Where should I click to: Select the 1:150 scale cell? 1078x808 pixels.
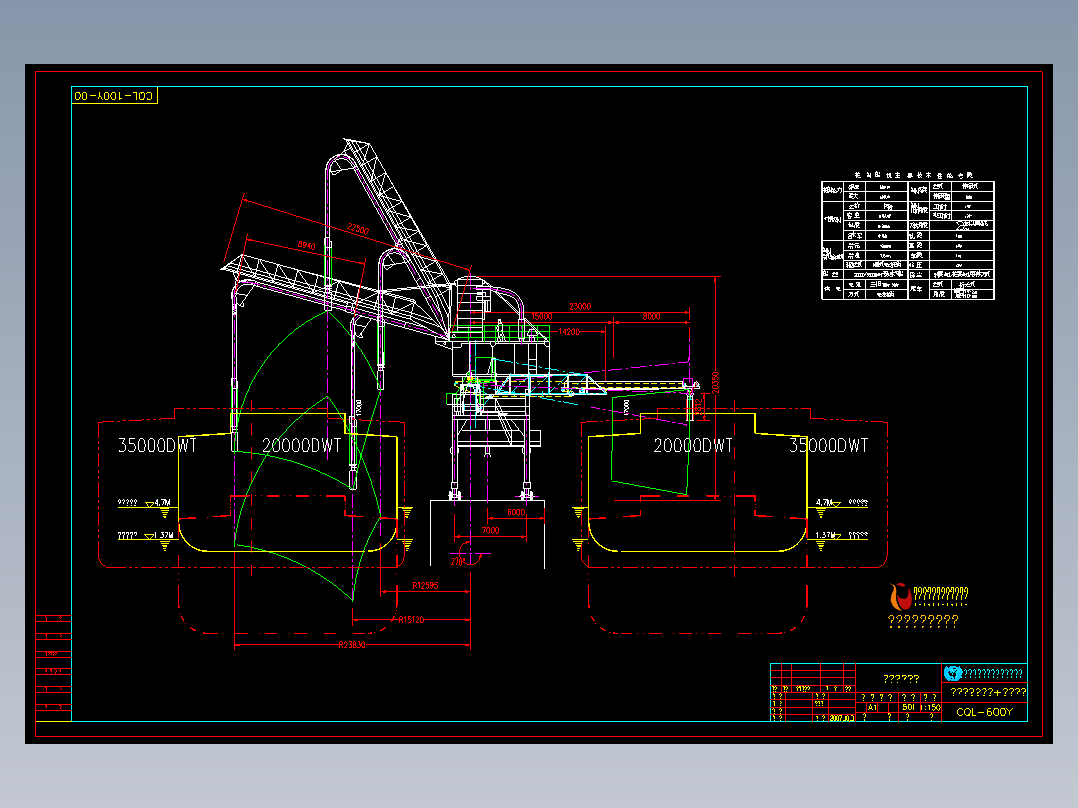[x=930, y=707]
